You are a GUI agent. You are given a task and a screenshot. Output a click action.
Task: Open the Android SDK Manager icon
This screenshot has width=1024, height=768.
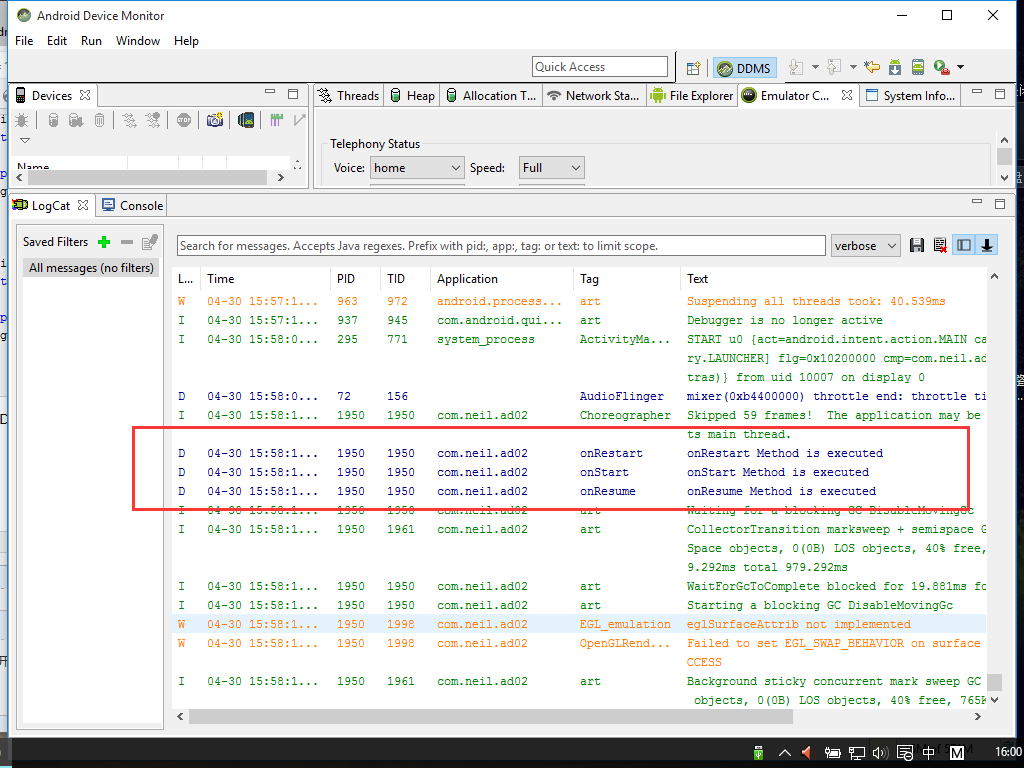click(x=895, y=67)
